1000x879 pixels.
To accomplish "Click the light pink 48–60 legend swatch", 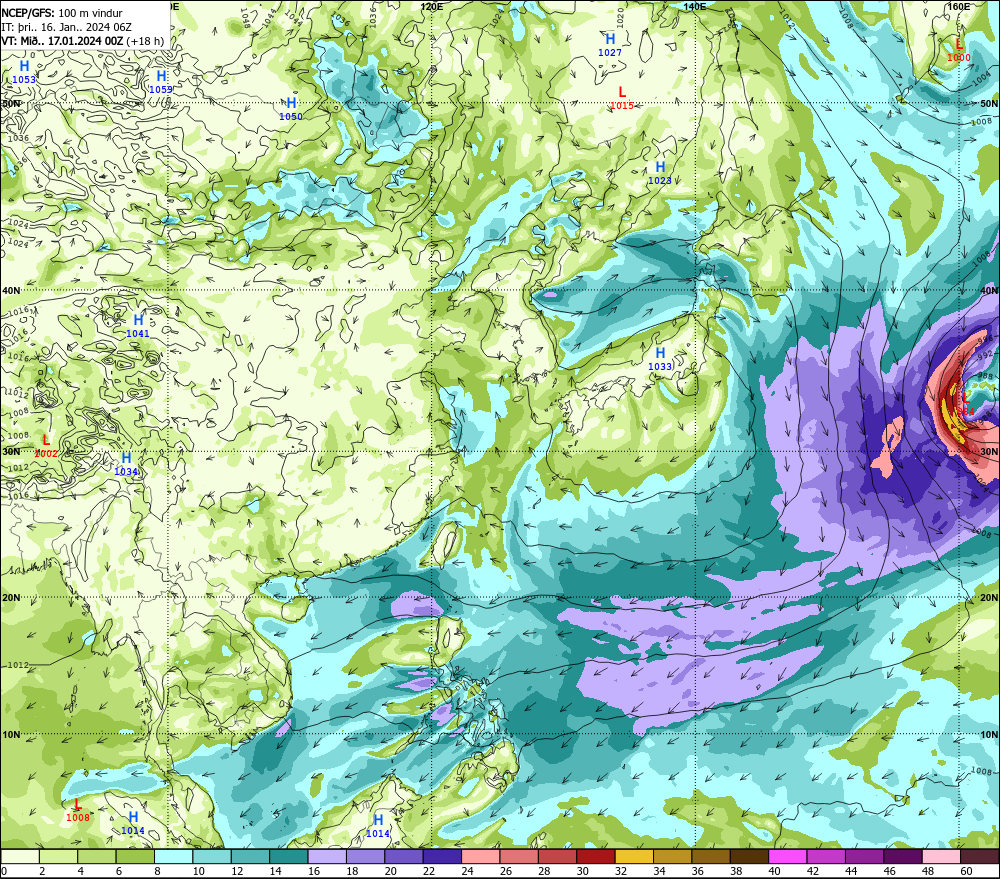I will click(941, 856).
